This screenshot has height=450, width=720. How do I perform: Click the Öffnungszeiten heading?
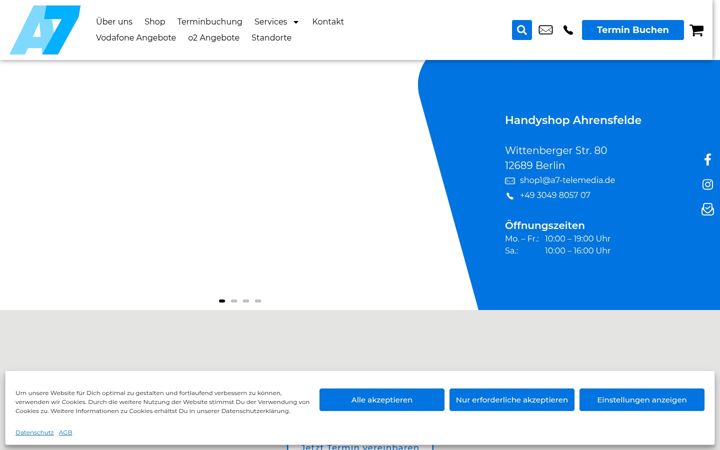click(x=545, y=225)
